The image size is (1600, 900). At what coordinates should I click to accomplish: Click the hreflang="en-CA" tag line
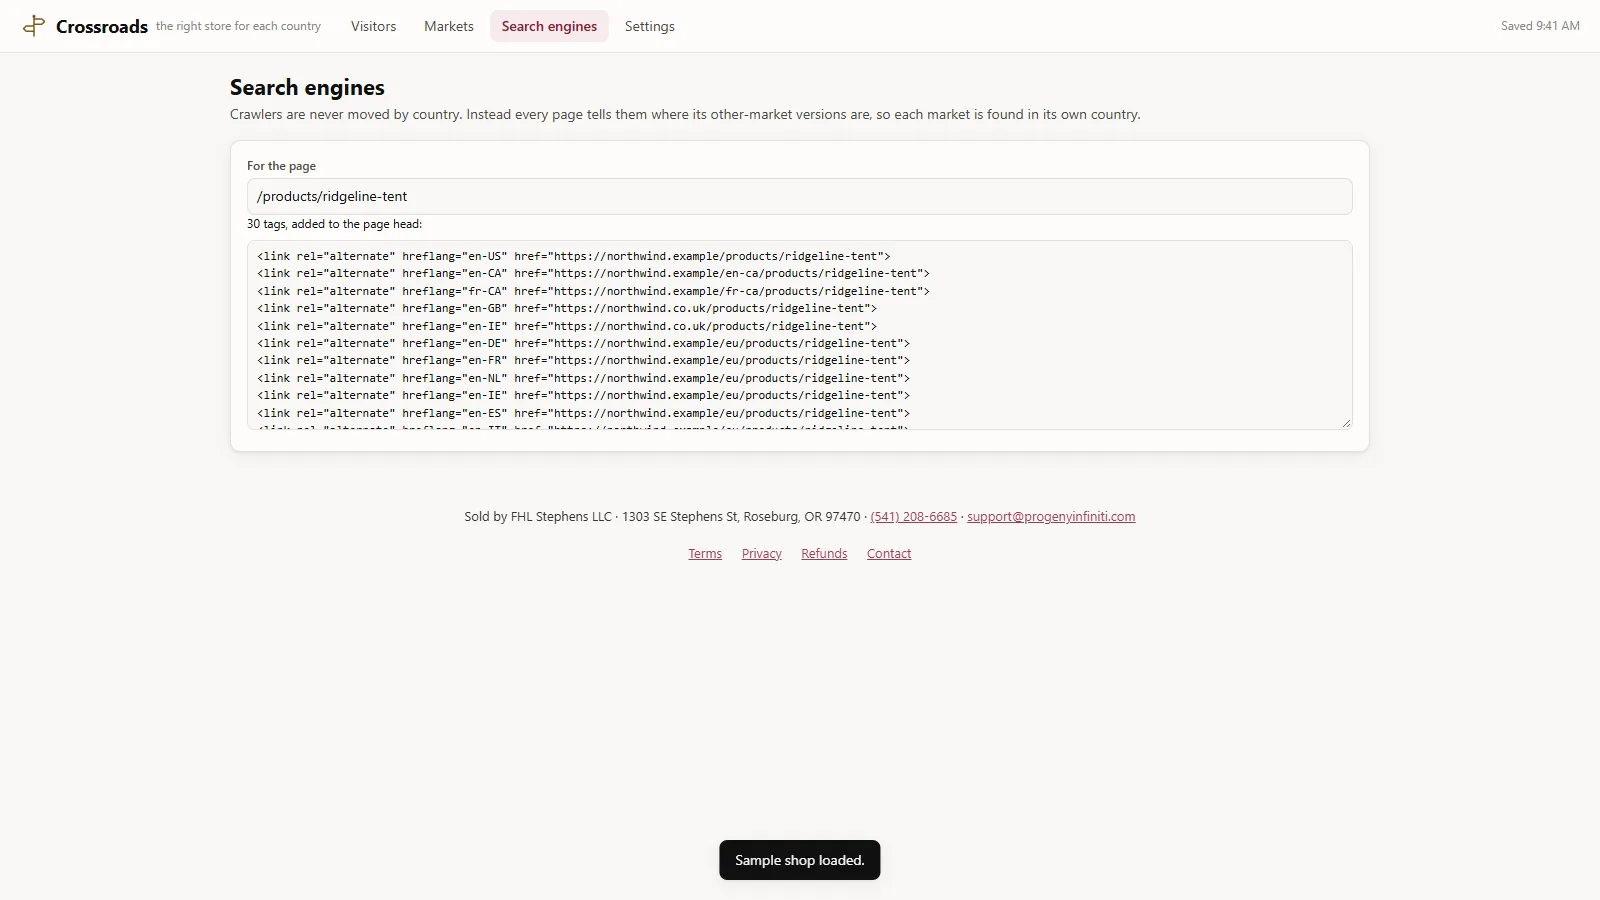pos(593,273)
